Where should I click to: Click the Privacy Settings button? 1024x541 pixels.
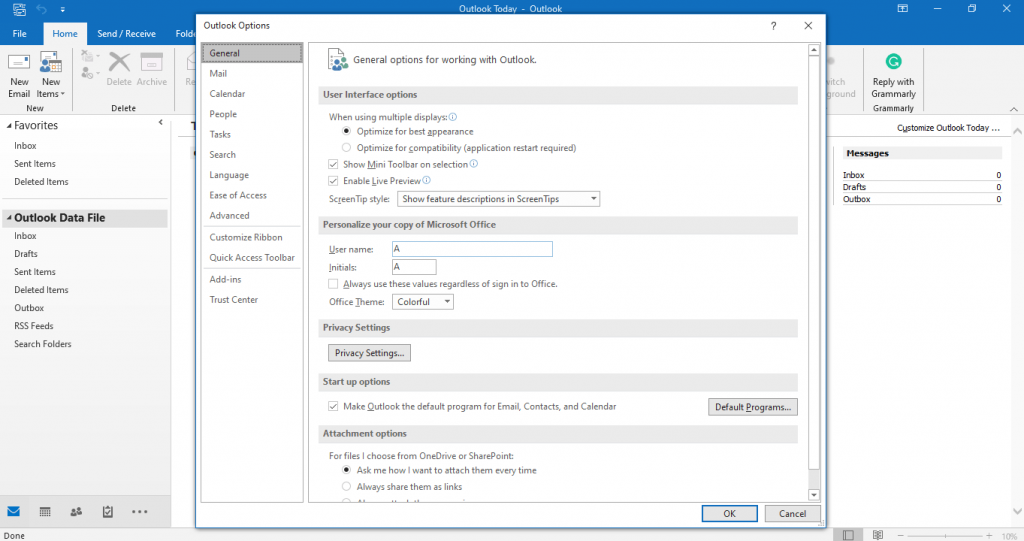[x=369, y=353]
